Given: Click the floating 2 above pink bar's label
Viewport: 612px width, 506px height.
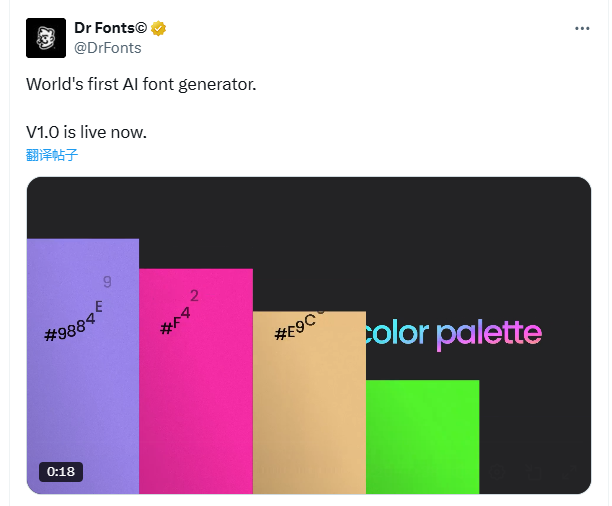Looking at the screenshot, I should click(194, 295).
